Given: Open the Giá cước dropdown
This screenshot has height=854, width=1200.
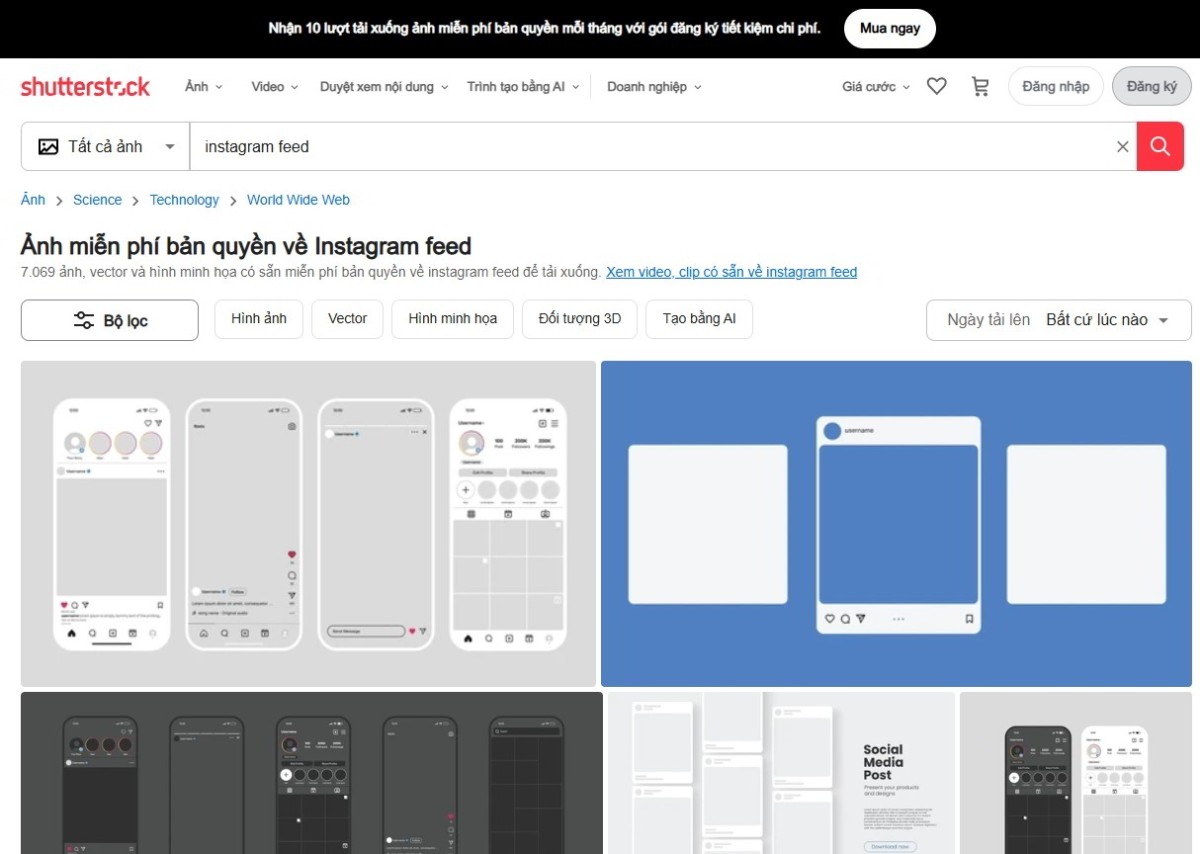Looking at the screenshot, I should (x=876, y=87).
